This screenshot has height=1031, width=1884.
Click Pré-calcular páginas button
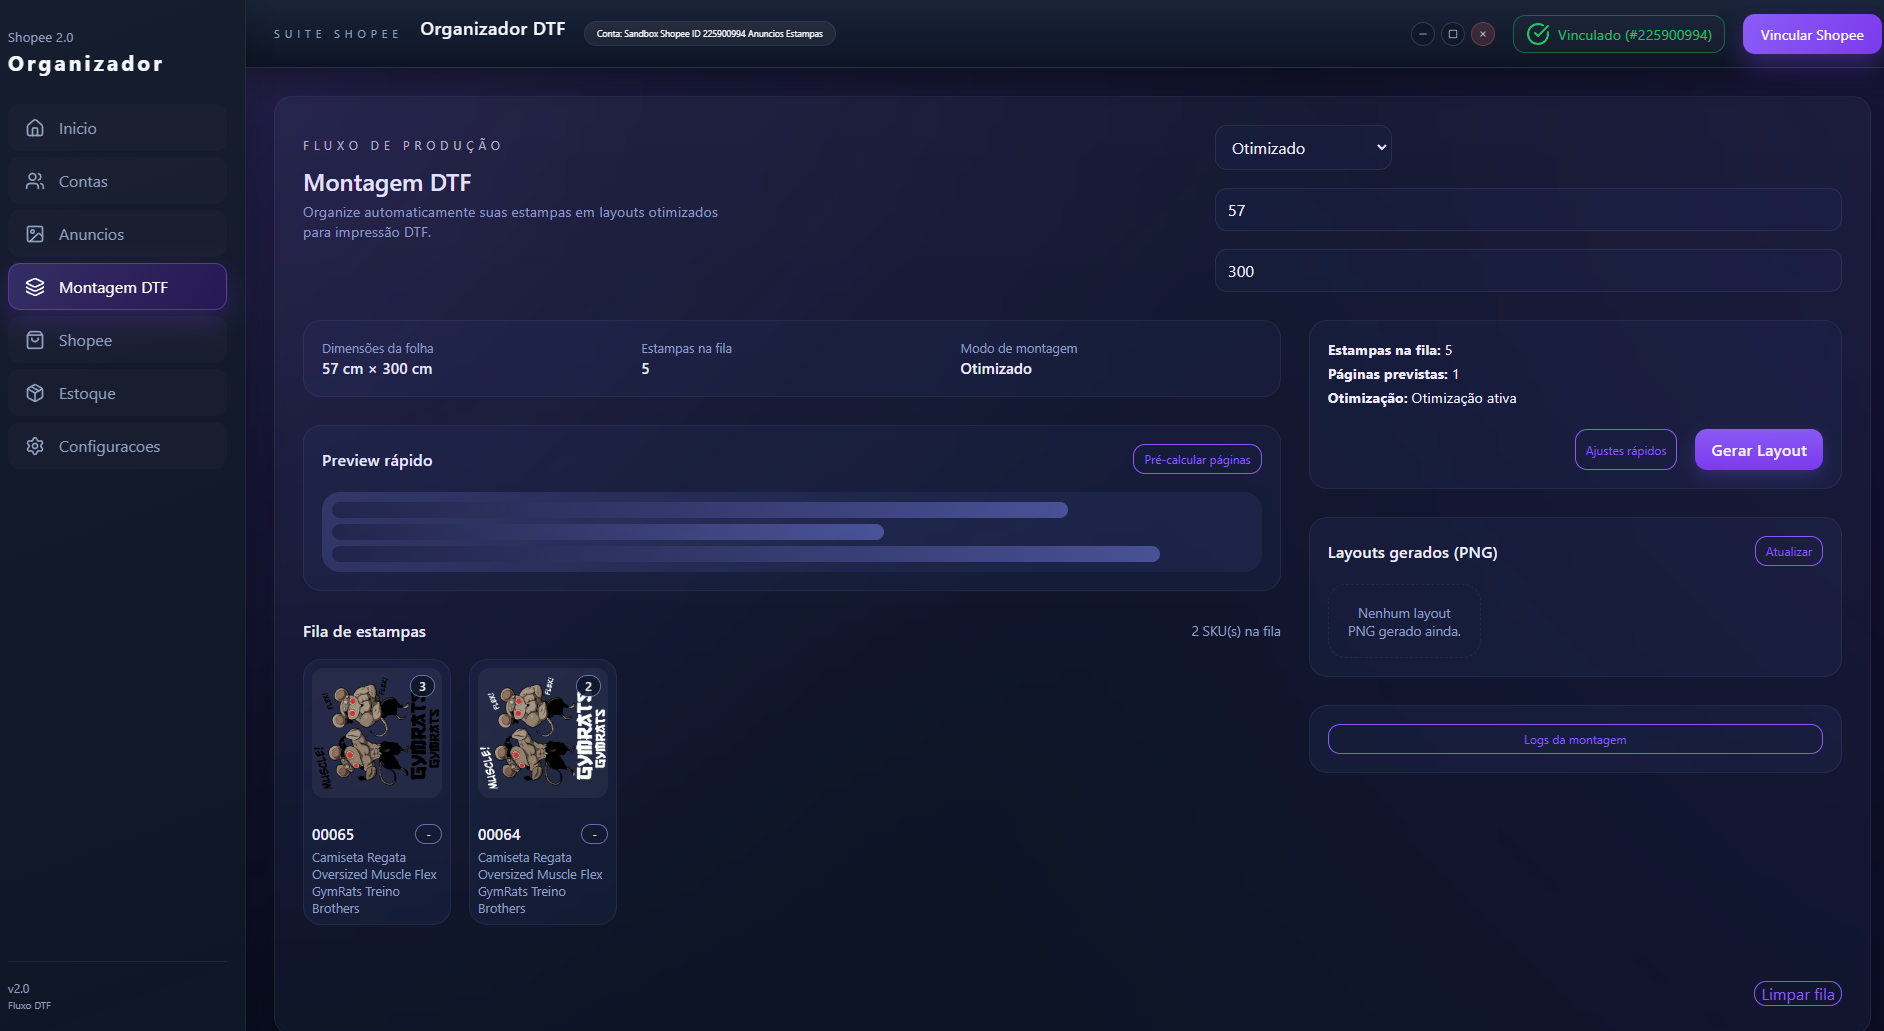(1196, 460)
